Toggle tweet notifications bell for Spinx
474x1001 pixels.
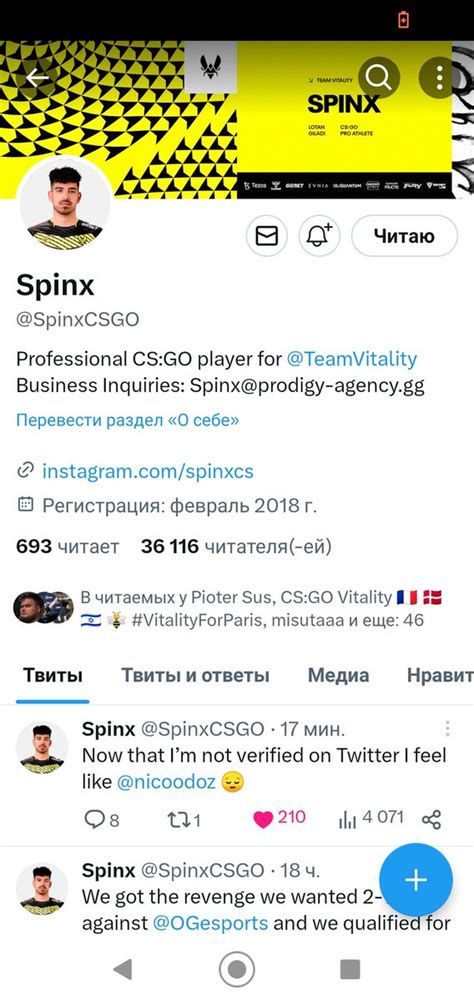tap(319, 236)
